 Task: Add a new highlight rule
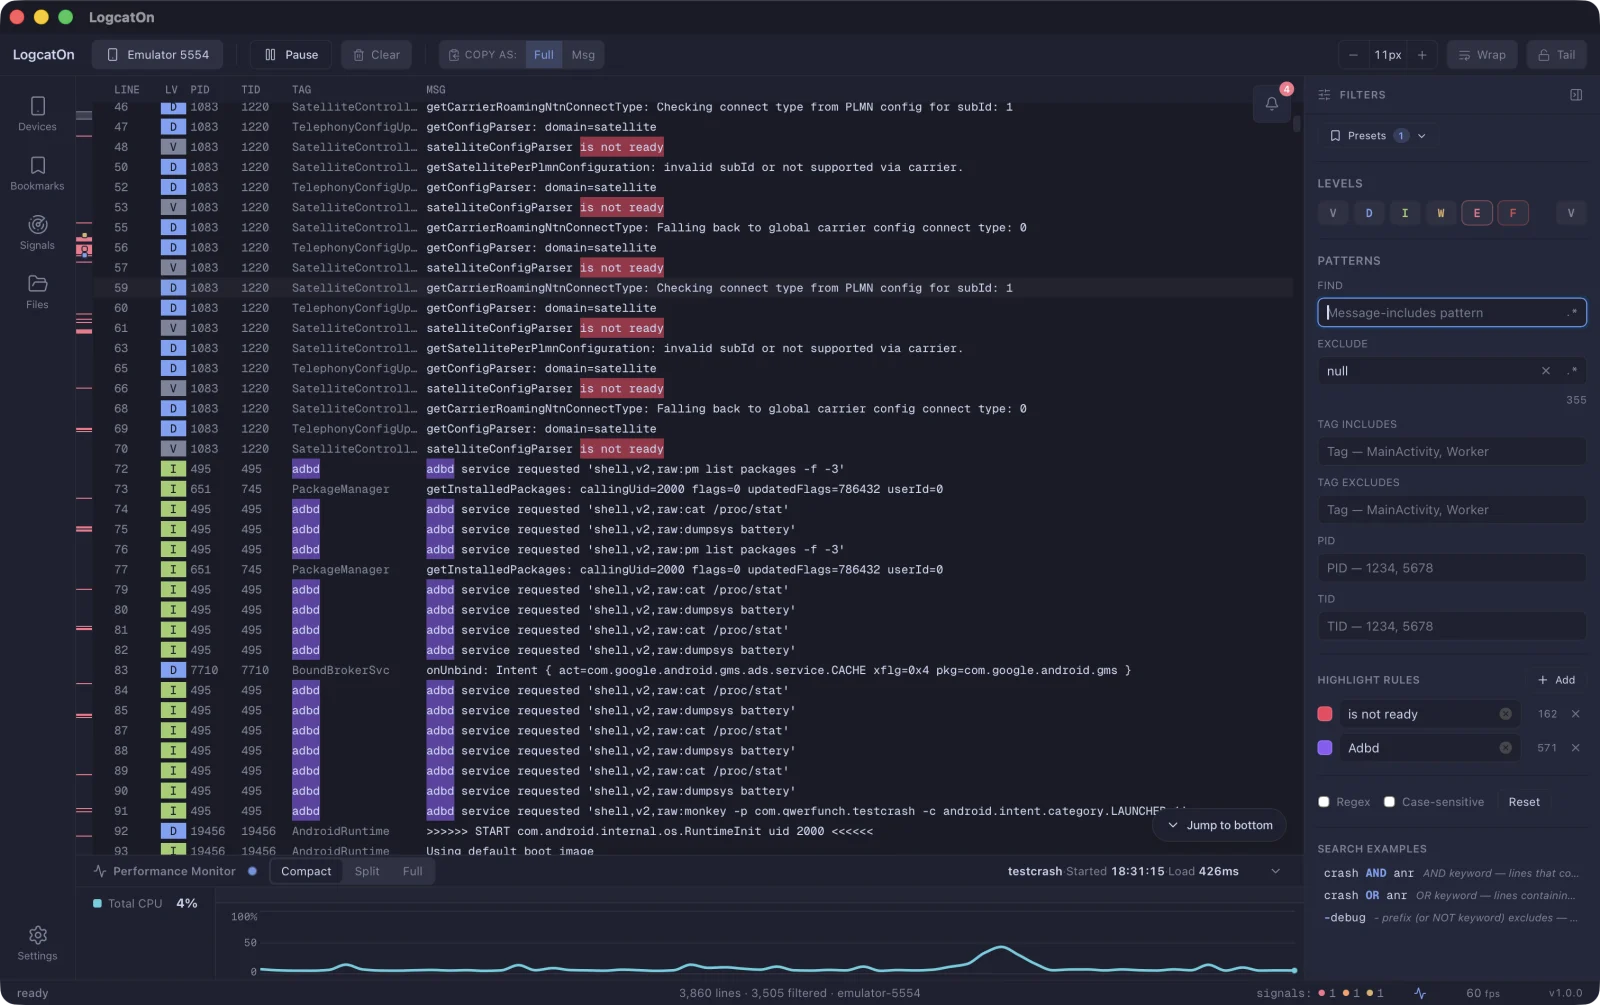point(1556,680)
